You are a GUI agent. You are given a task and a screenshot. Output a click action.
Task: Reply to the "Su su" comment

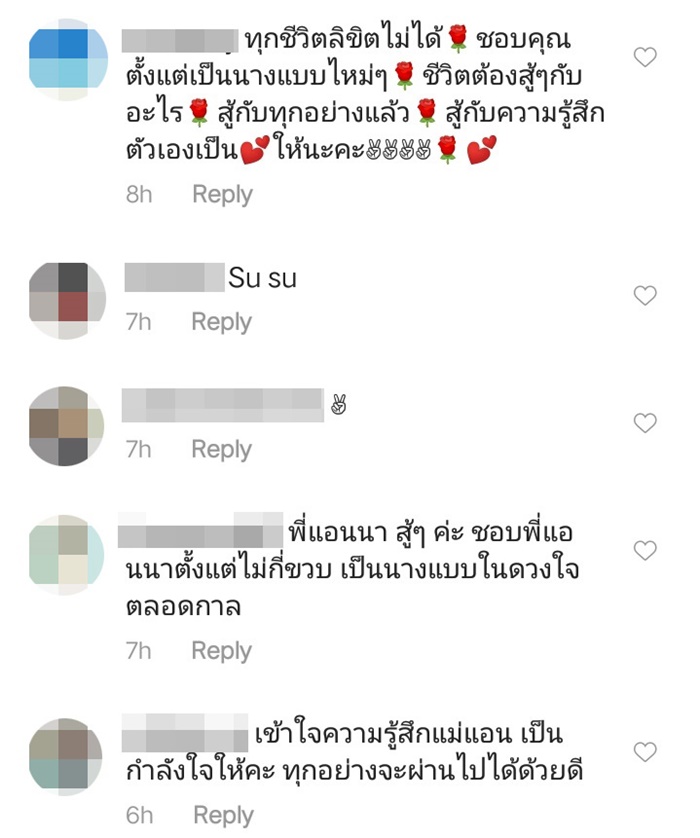221,322
